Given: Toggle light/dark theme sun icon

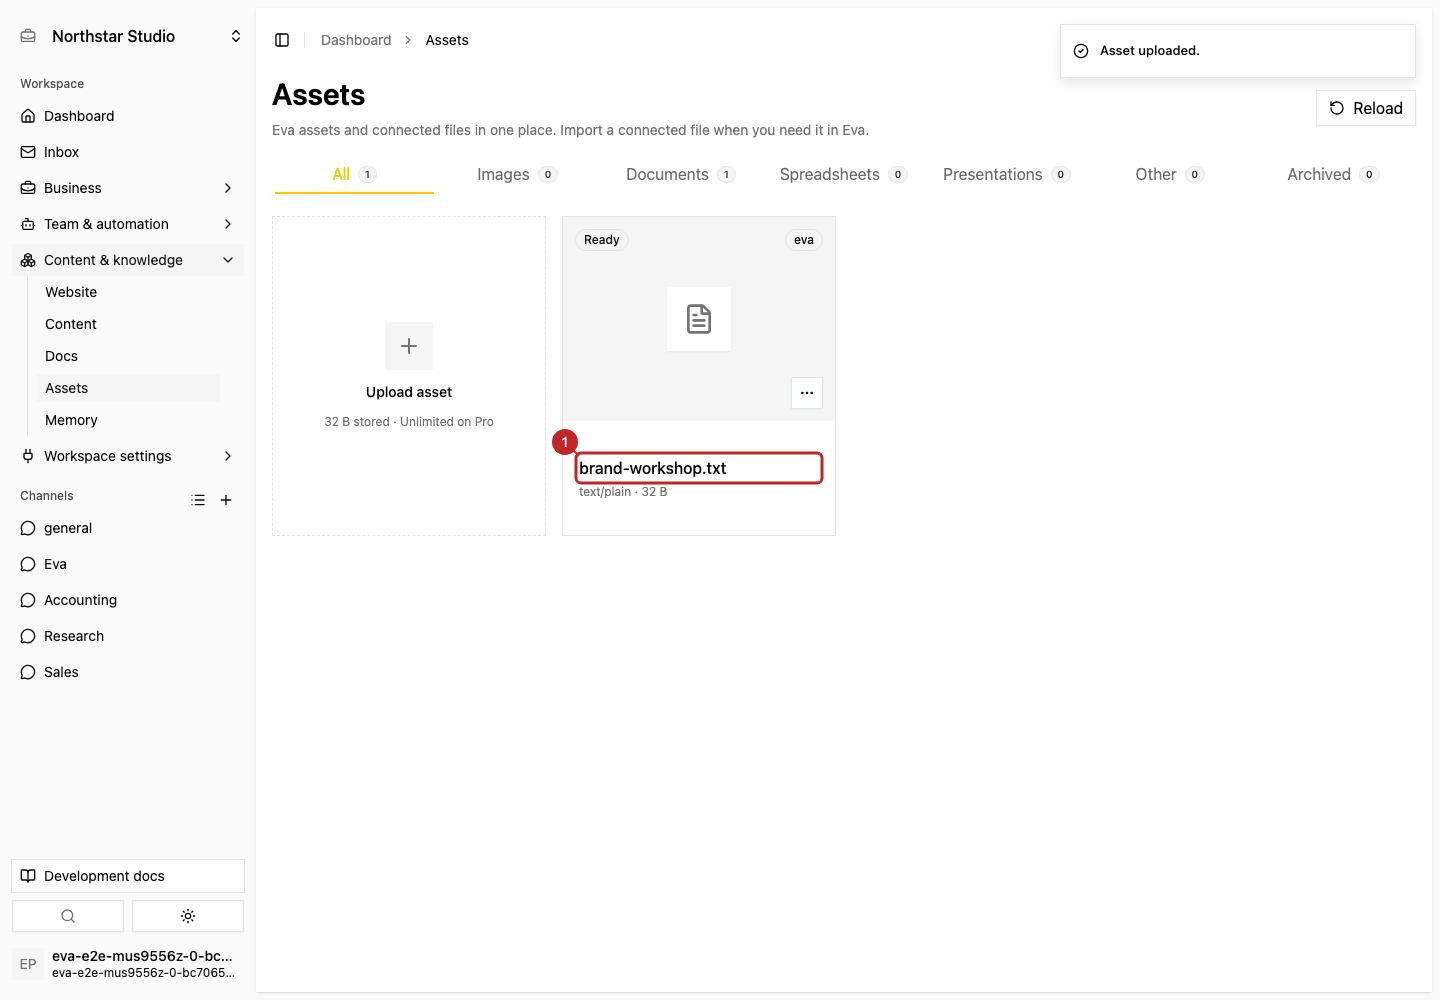Looking at the screenshot, I should pos(188,916).
